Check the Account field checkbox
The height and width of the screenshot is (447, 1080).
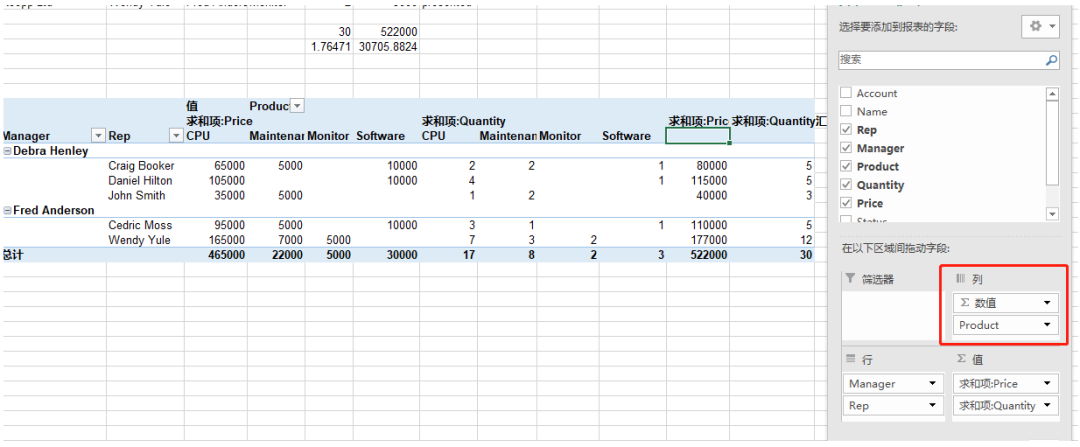coord(845,92)
